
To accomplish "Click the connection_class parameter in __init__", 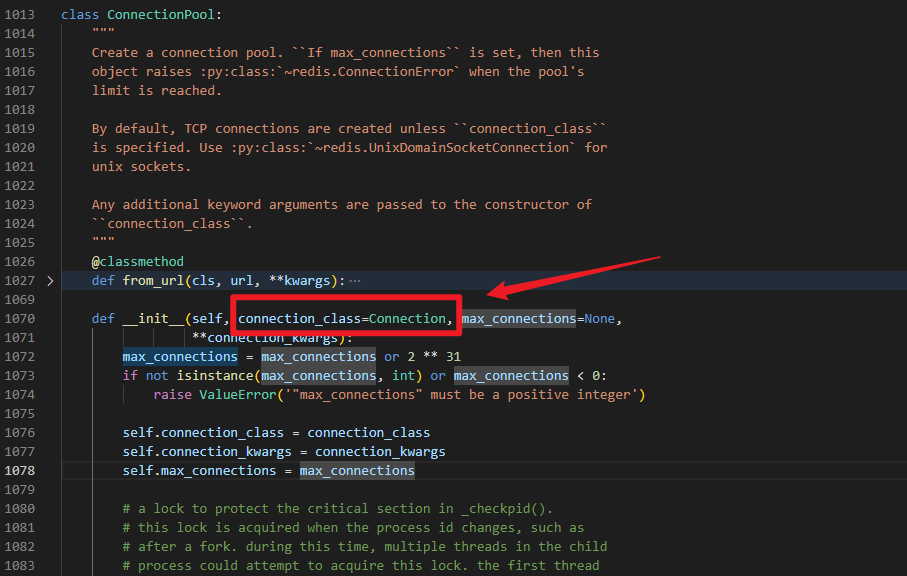I will coord(301,319).
